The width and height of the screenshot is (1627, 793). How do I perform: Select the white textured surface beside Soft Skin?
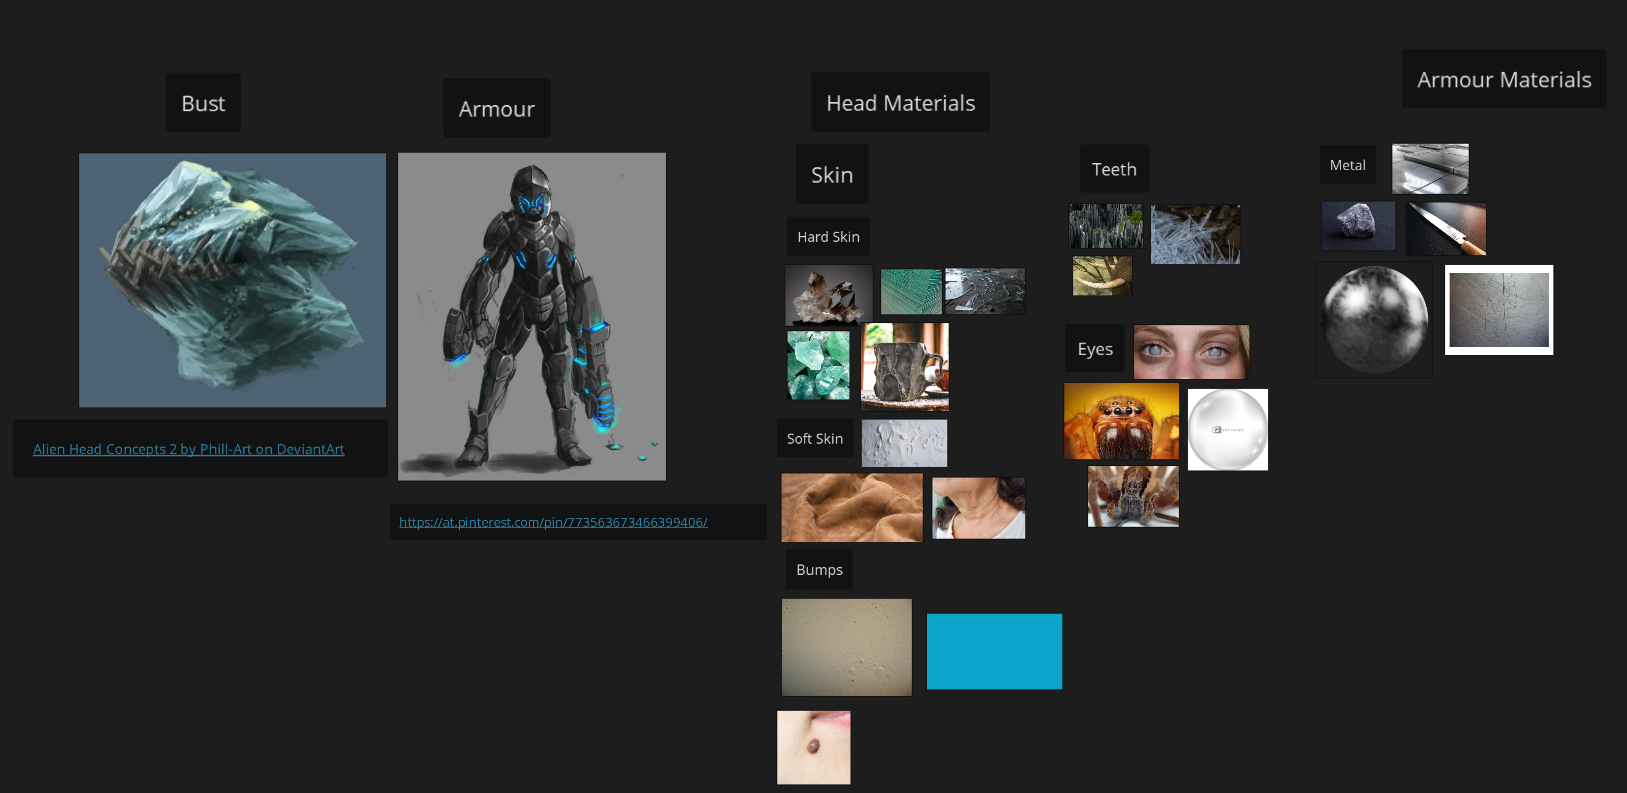[904, 443]
